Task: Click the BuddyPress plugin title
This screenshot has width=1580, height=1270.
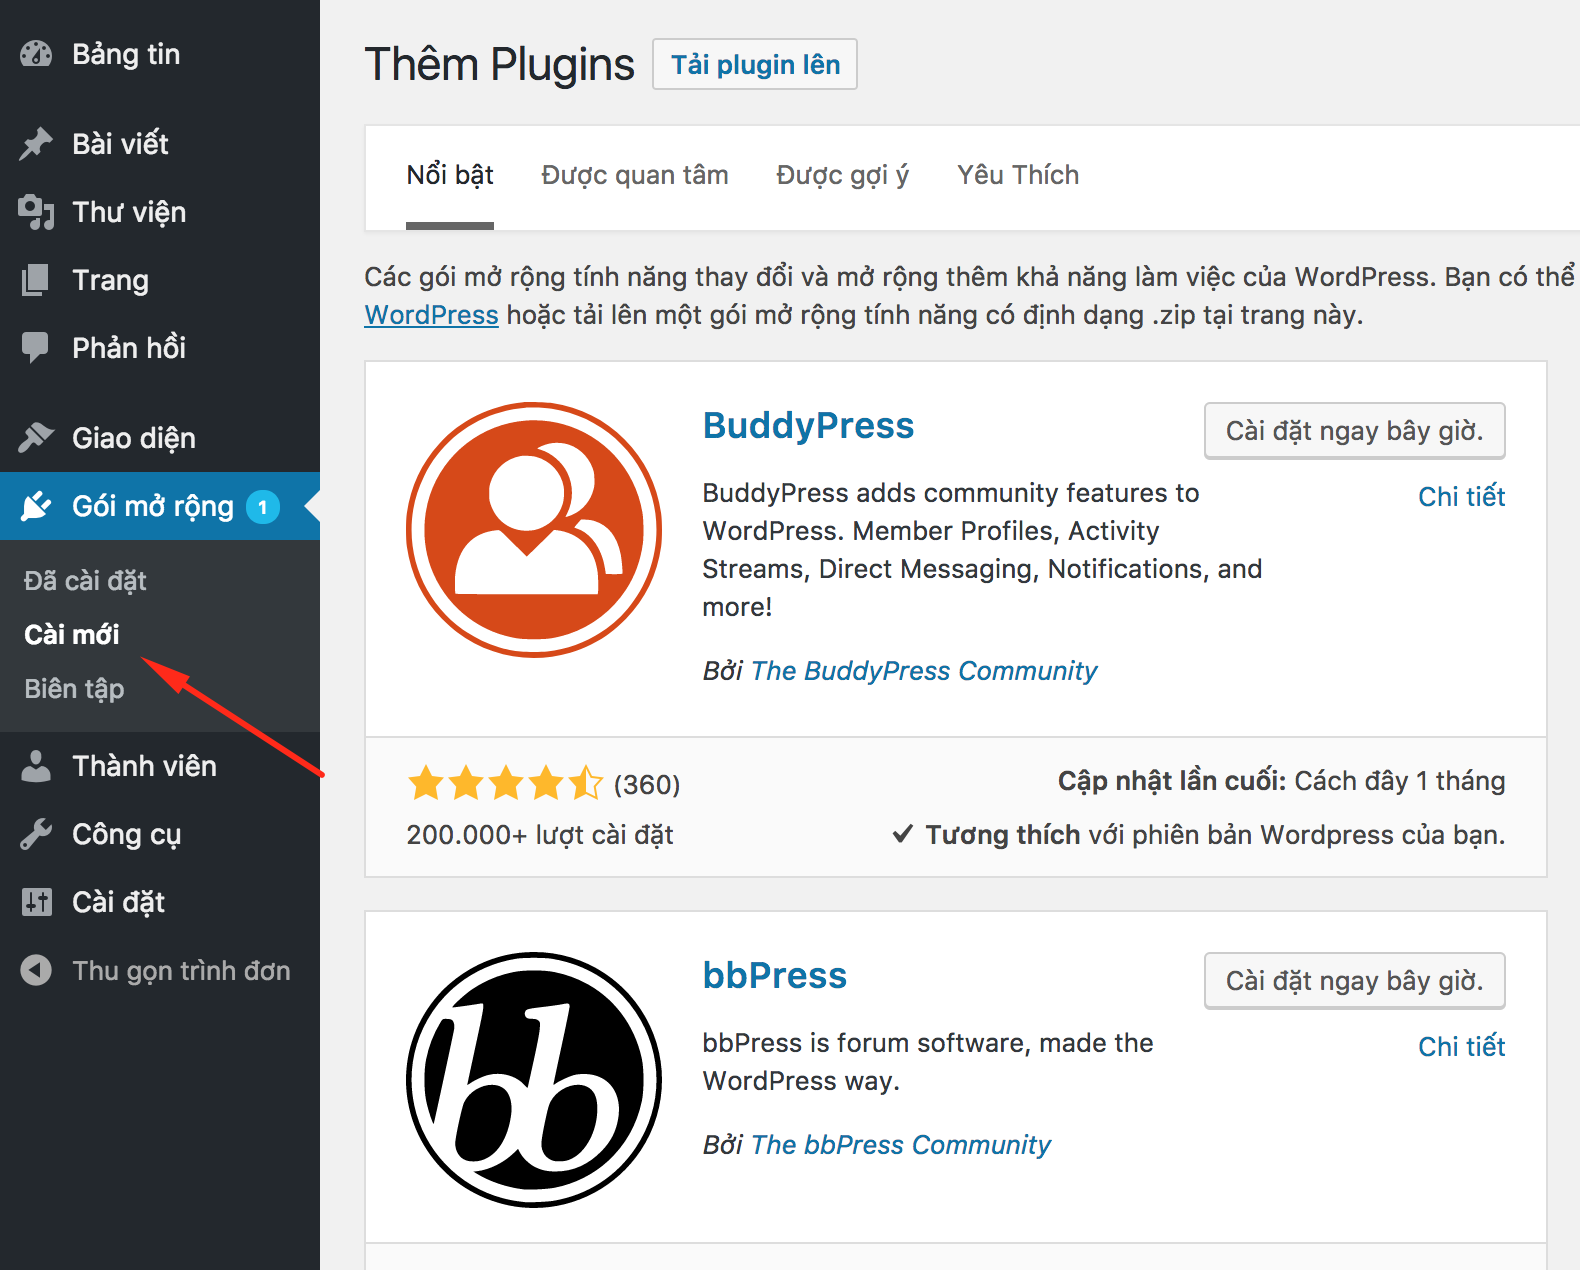Action: (x=808, y=426)
